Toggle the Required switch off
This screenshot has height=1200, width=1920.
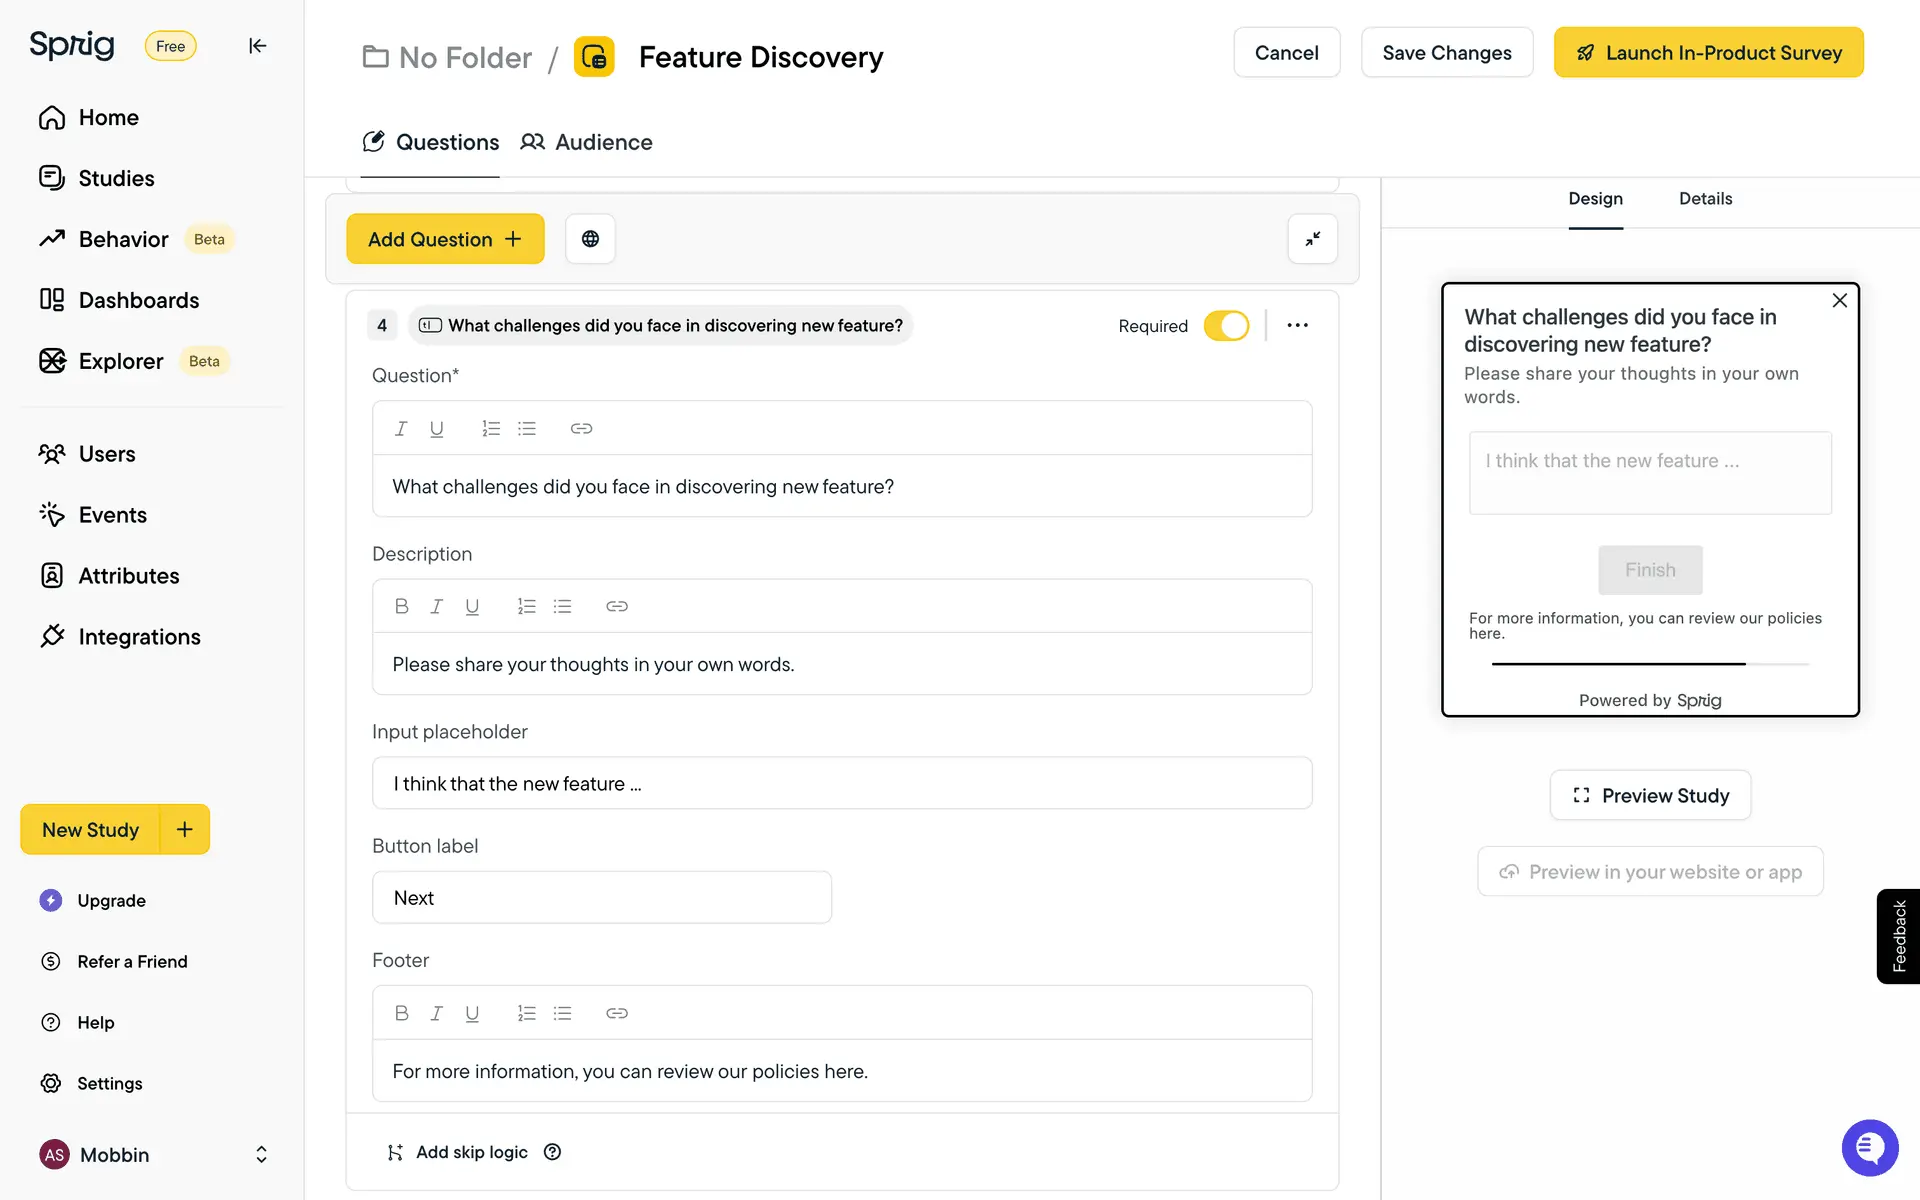1226,326
